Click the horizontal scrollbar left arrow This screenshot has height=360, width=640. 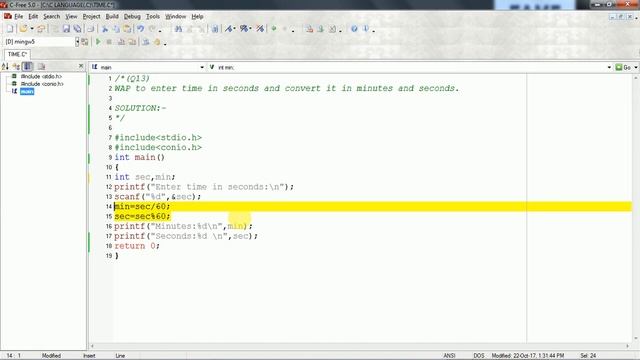[92, 346]
